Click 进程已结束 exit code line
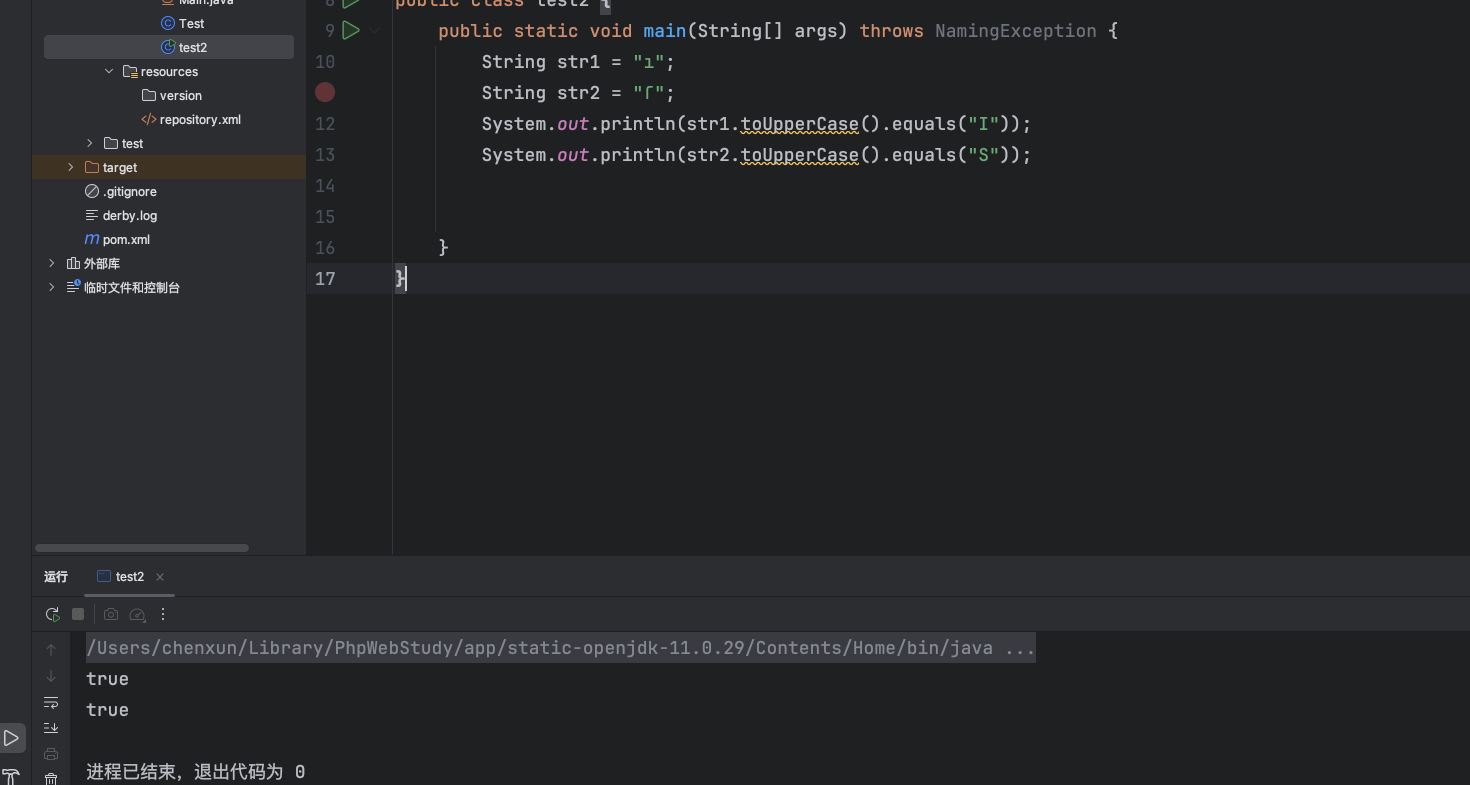Image resolution: width=1470 pixels, height=785 pixels. (x=195, y=772)
